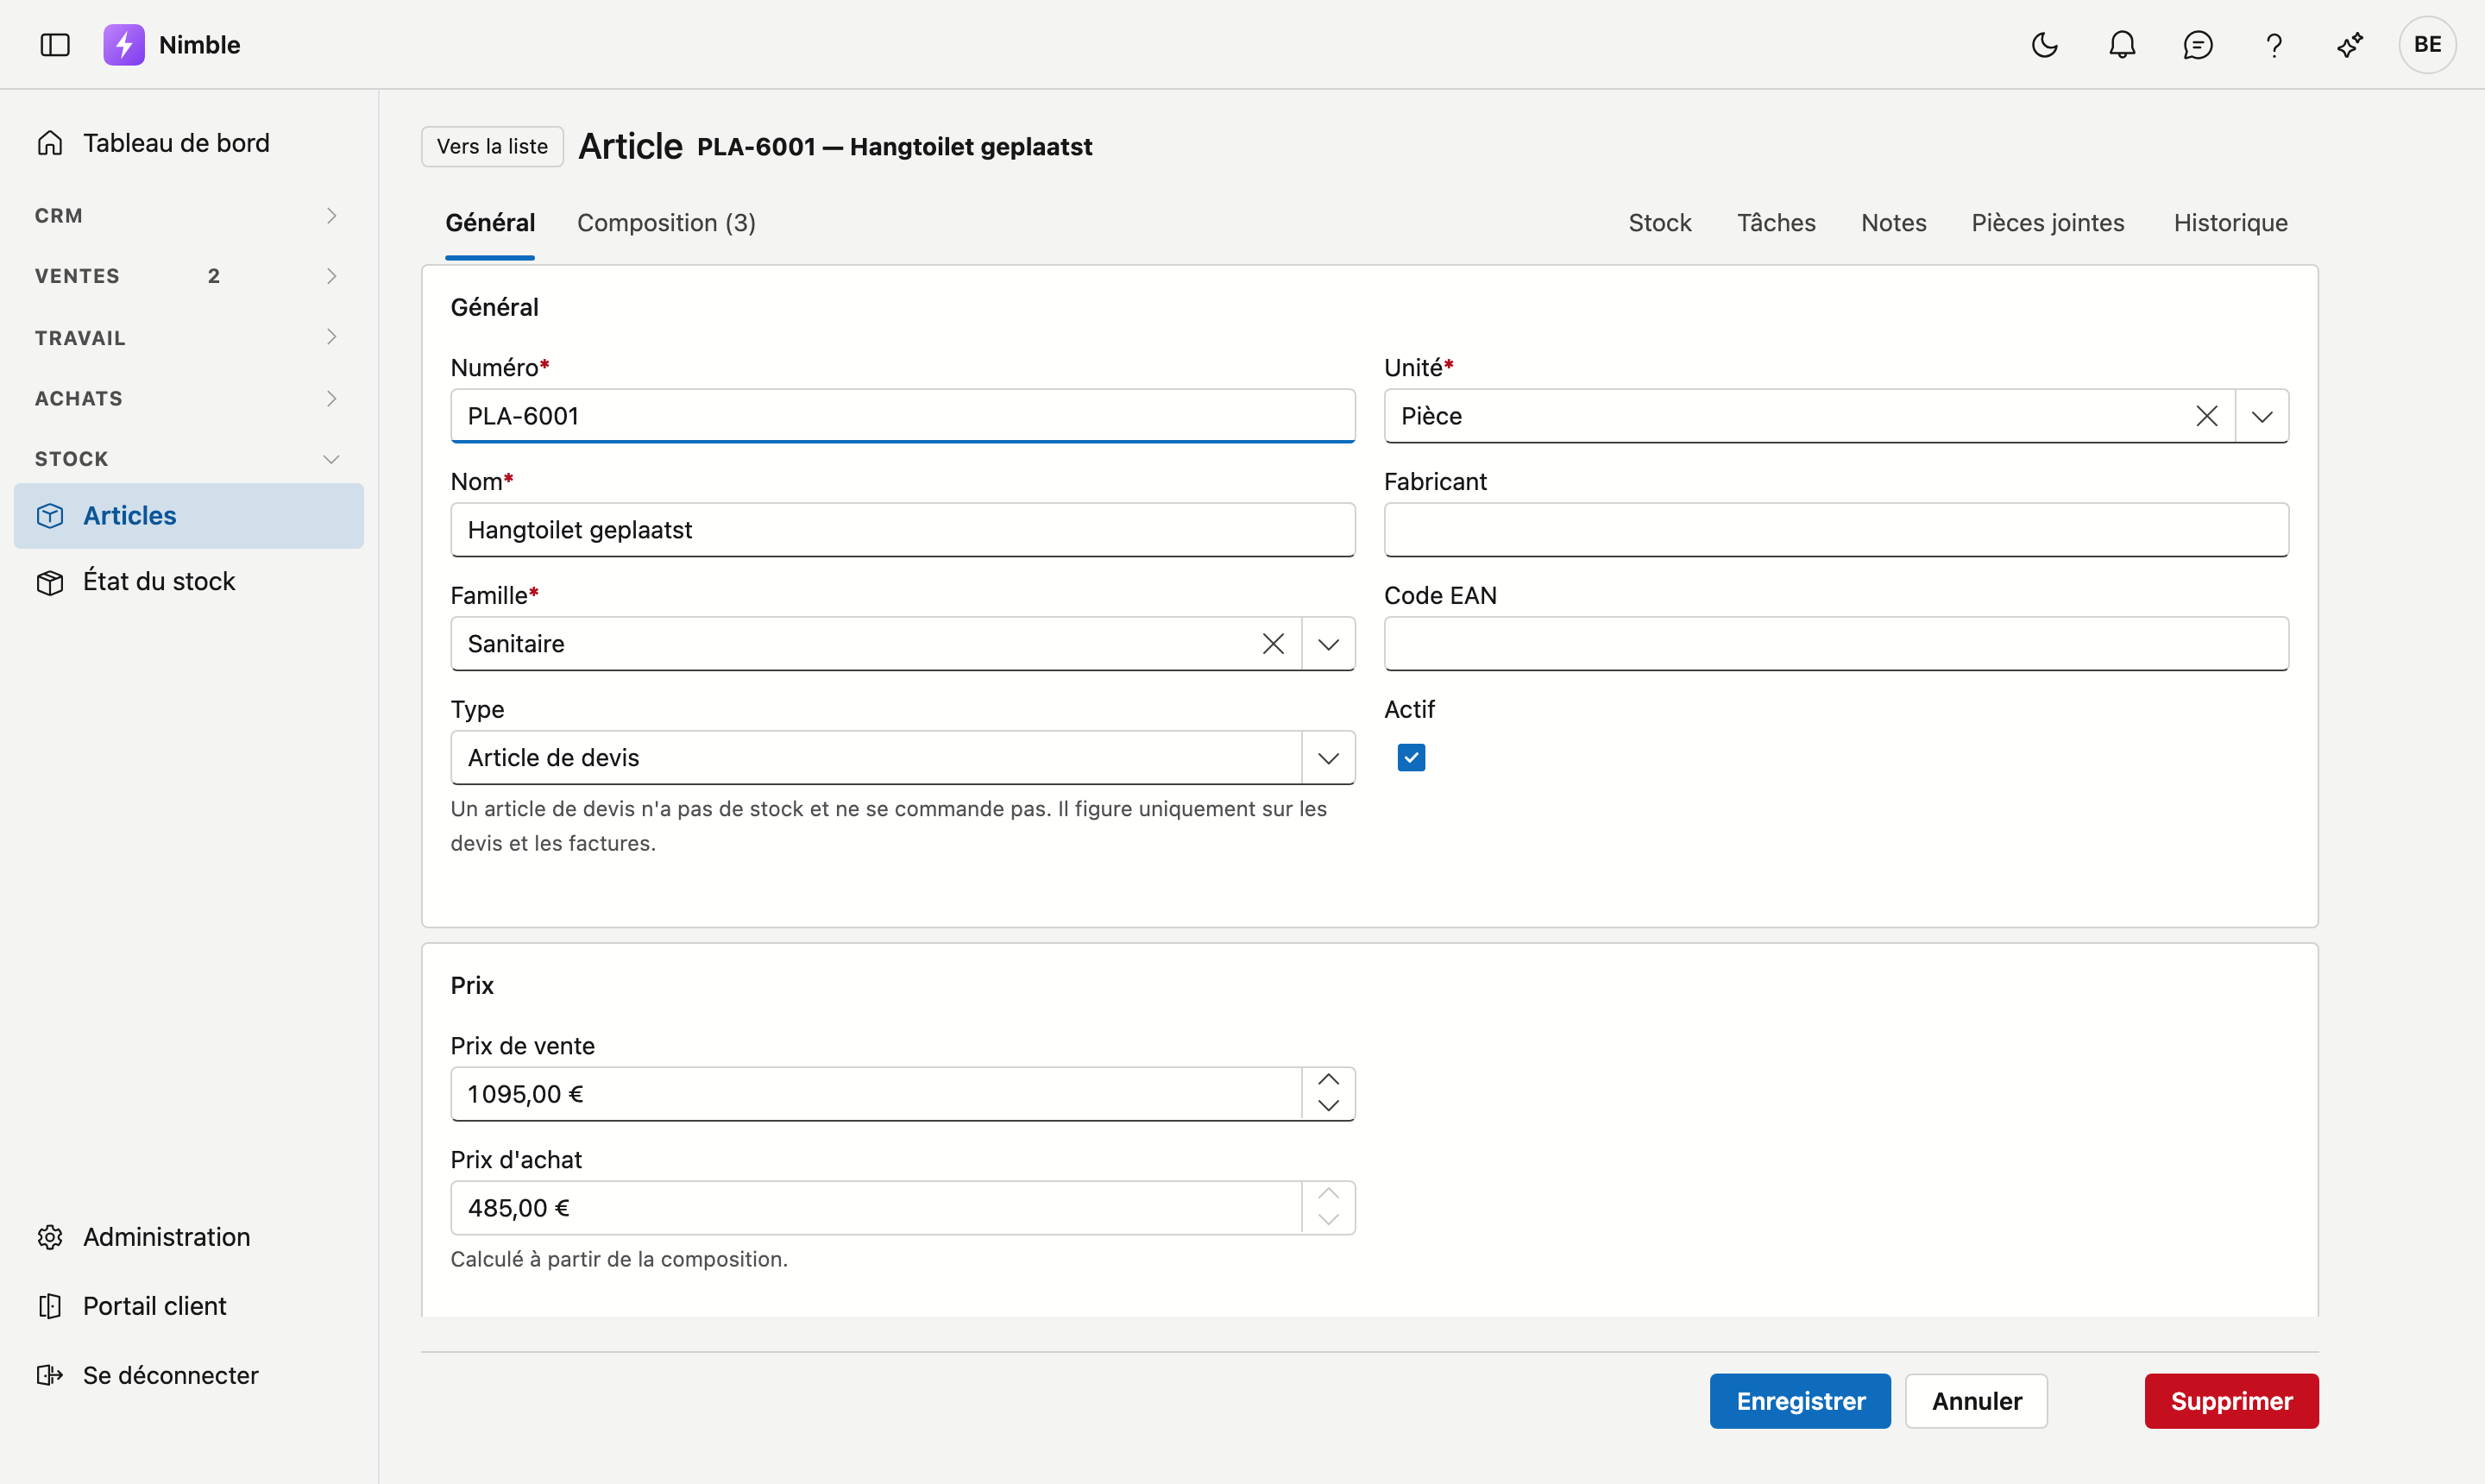Open notifications bell icon
Image resolution: width=2485 pixels, height=1484 pixels.
(x=2122, y=45)
